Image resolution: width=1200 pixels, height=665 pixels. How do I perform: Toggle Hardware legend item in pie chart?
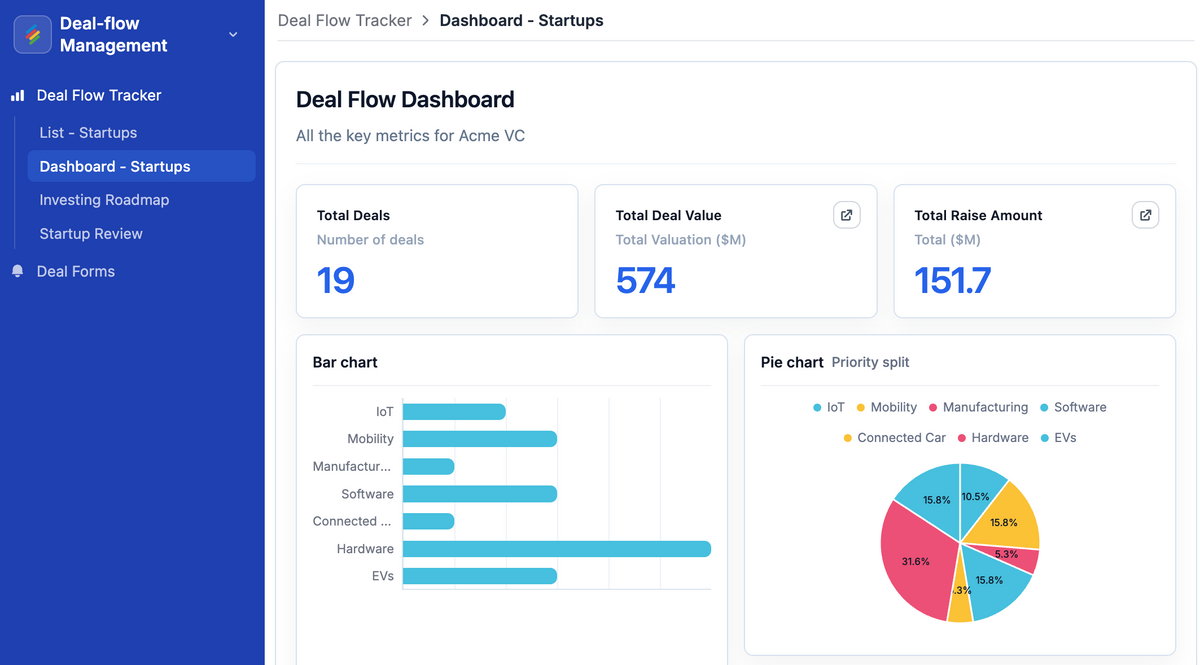(993, 438)
